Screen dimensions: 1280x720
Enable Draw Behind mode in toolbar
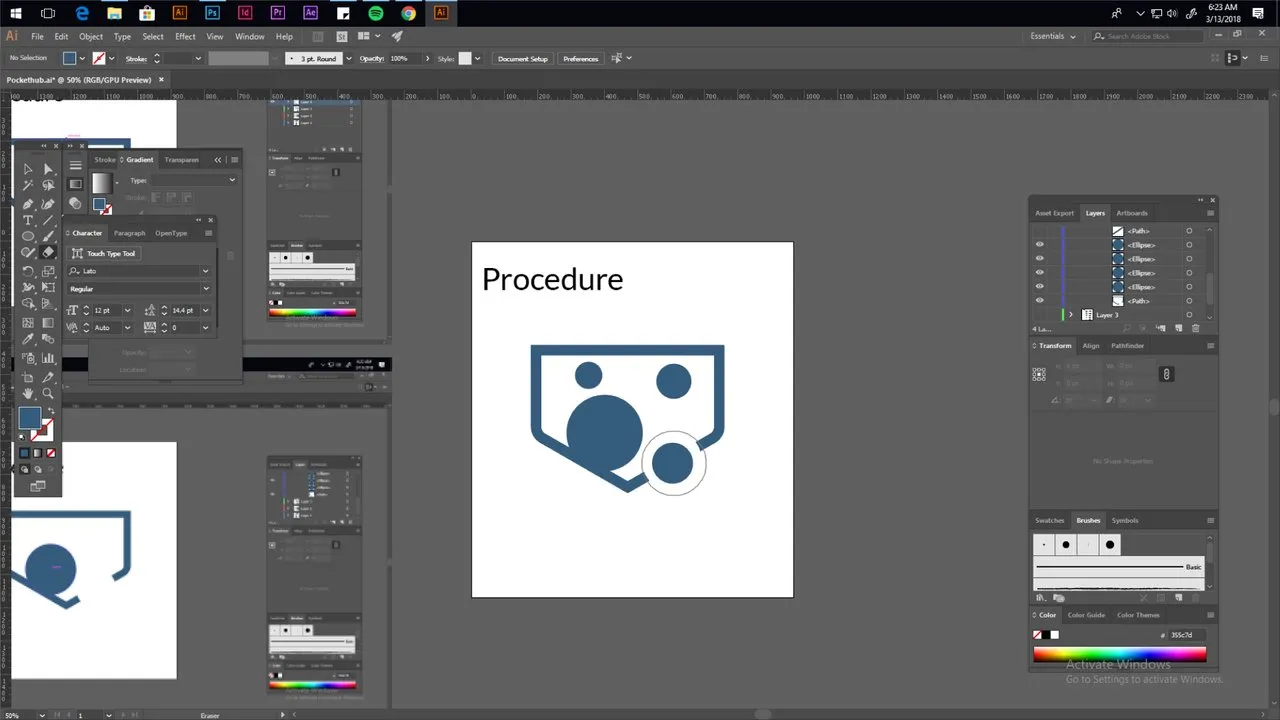38,469
